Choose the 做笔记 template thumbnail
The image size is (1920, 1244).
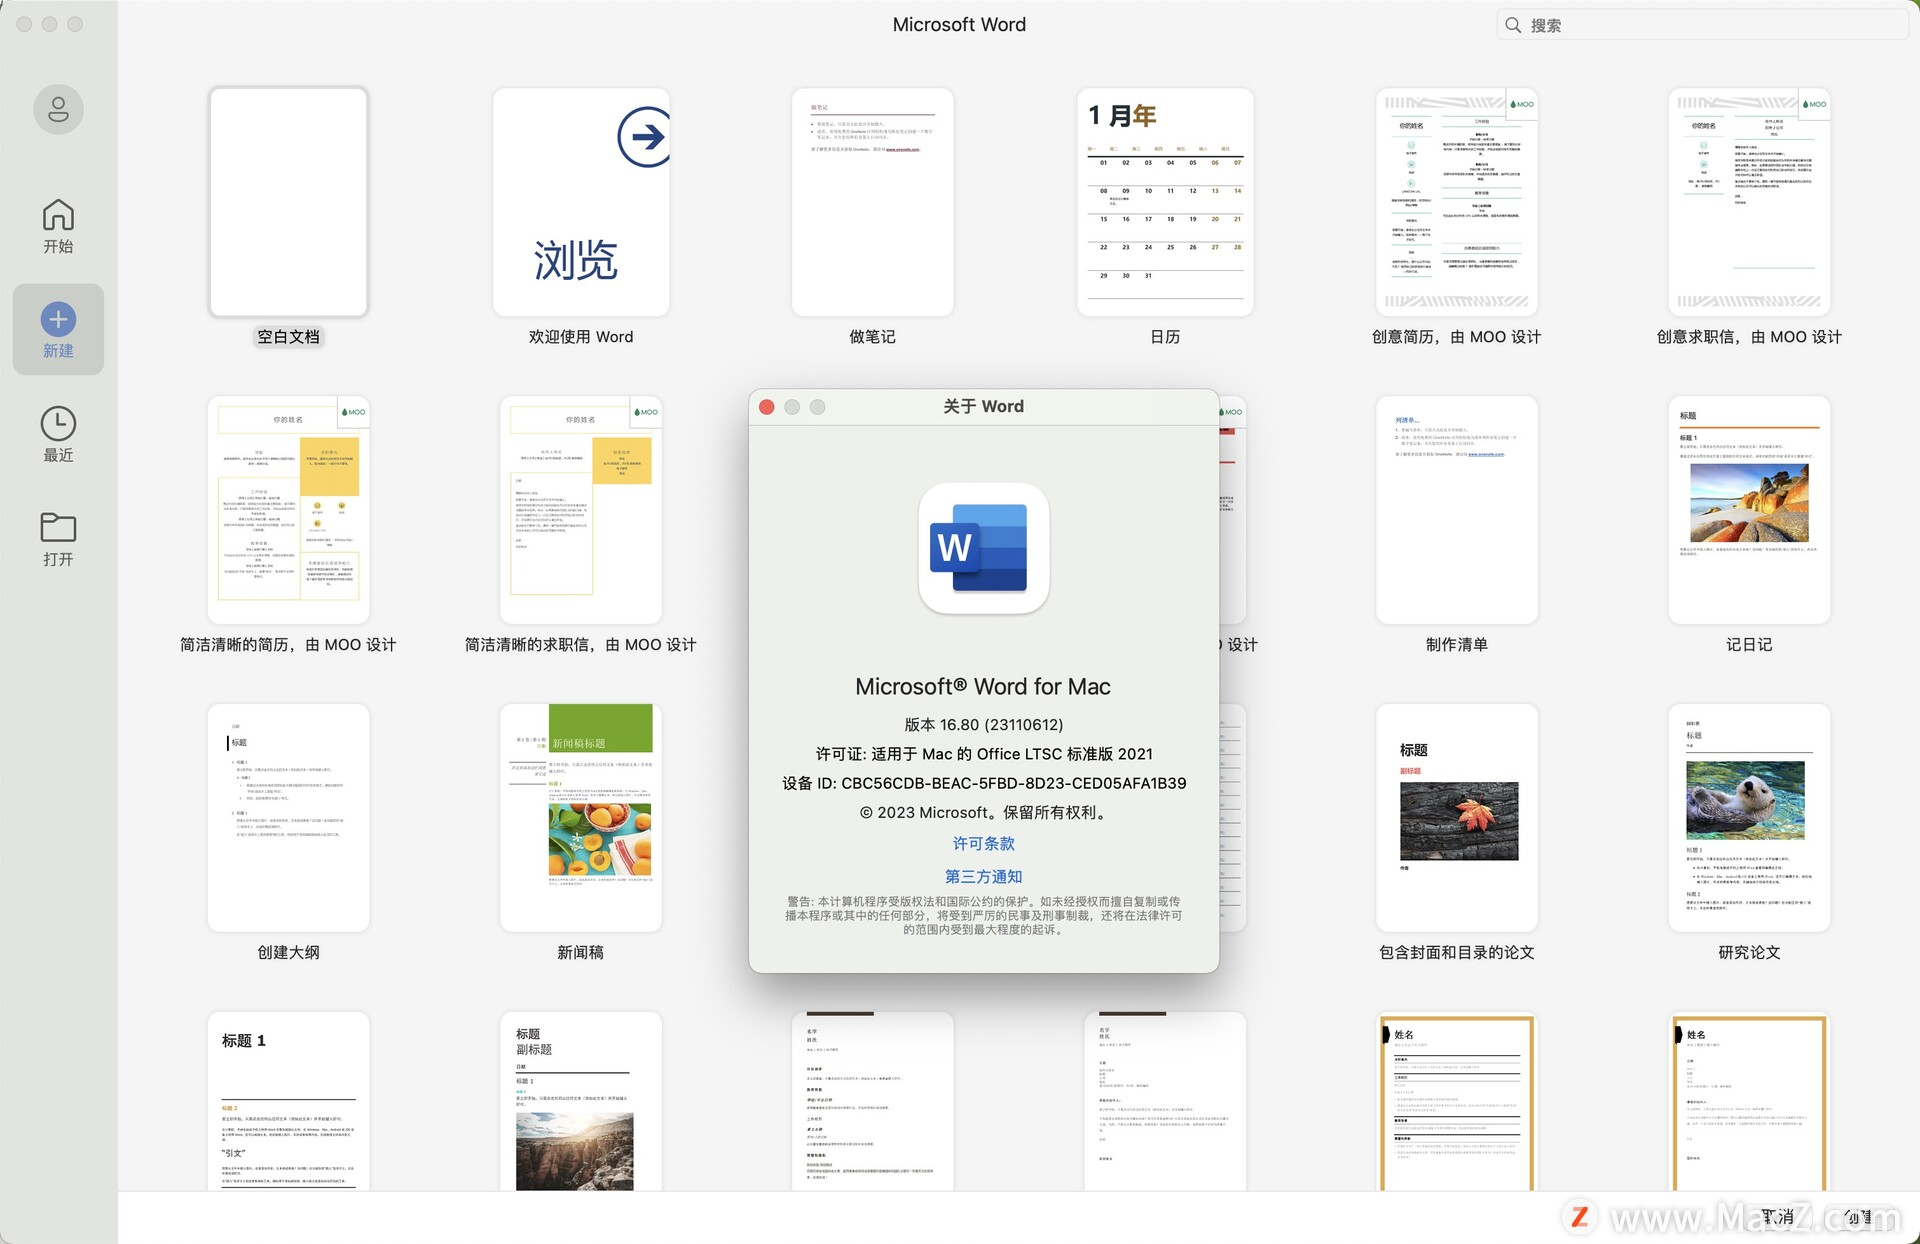click(x=873, y=202)
